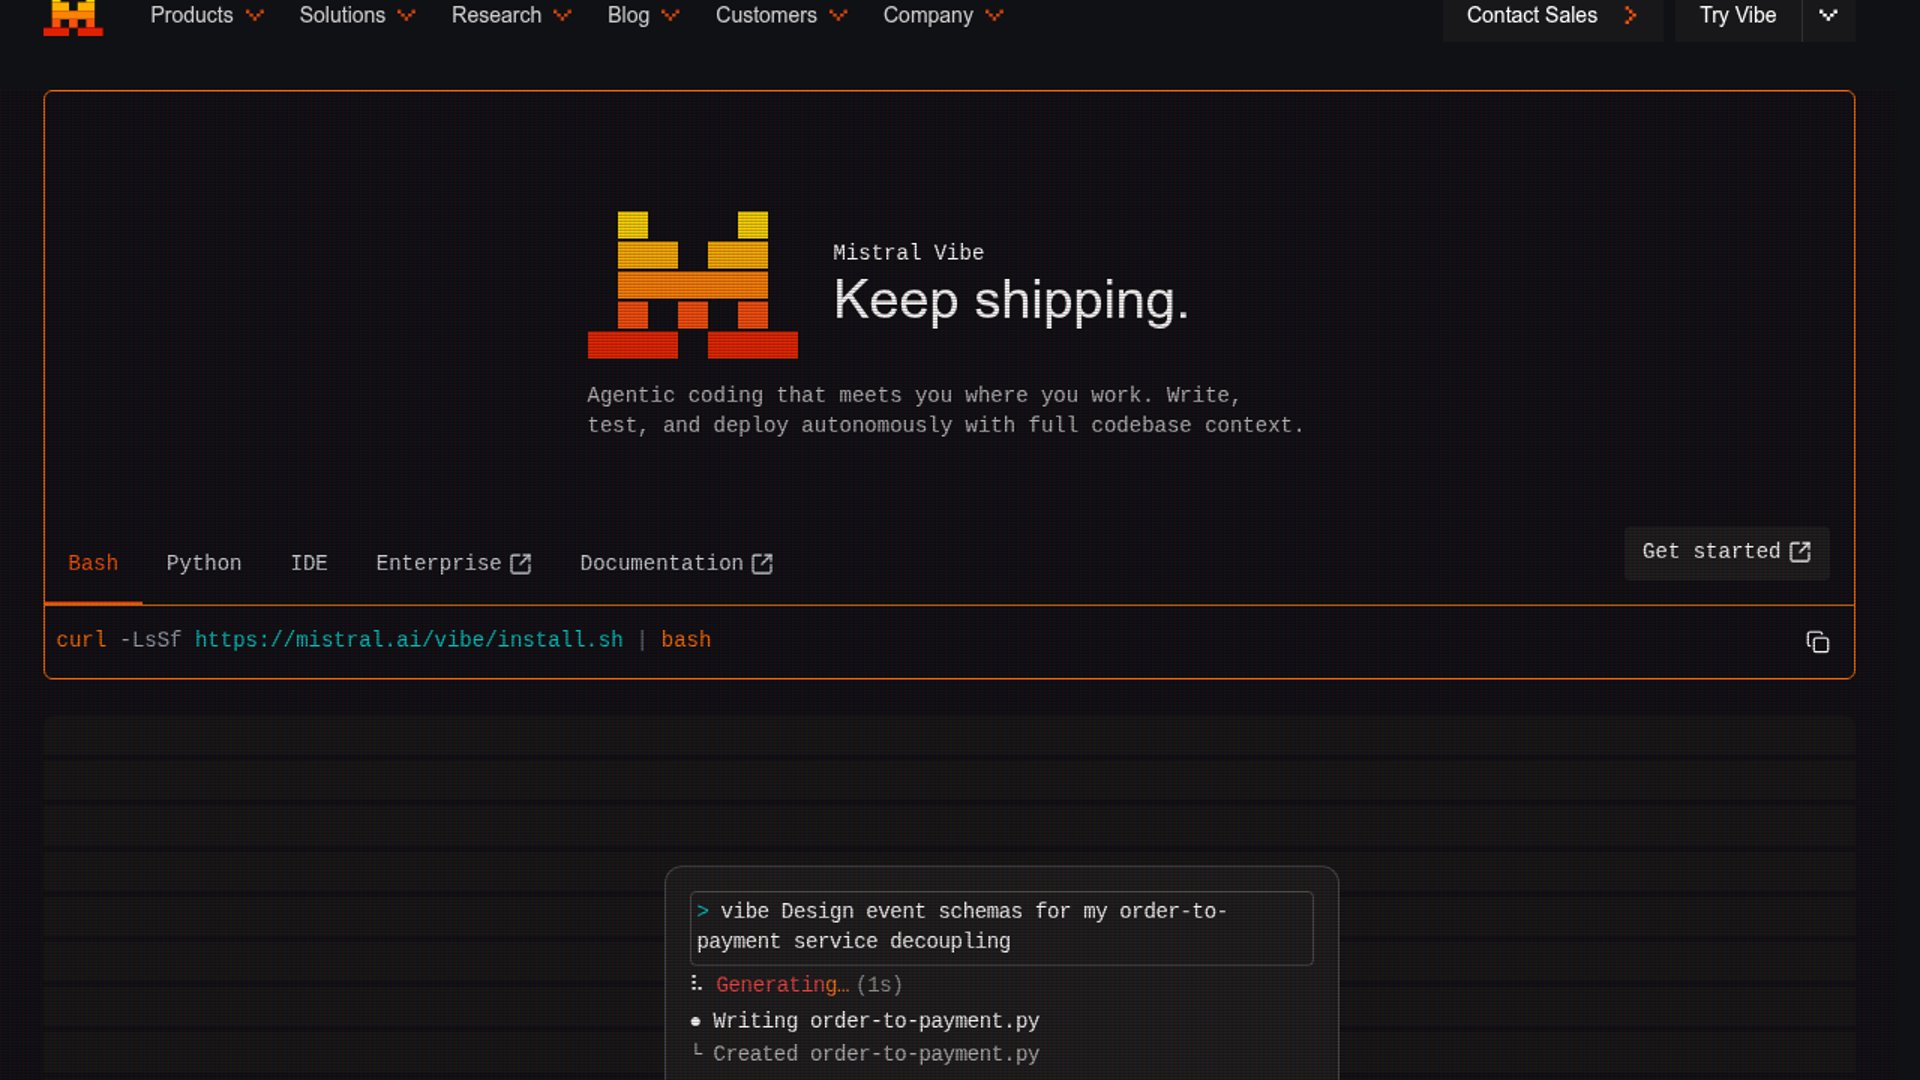Click 'Created order-to-payment.py' line
Viewport: 1920px width, 1080px height.
876,1054
